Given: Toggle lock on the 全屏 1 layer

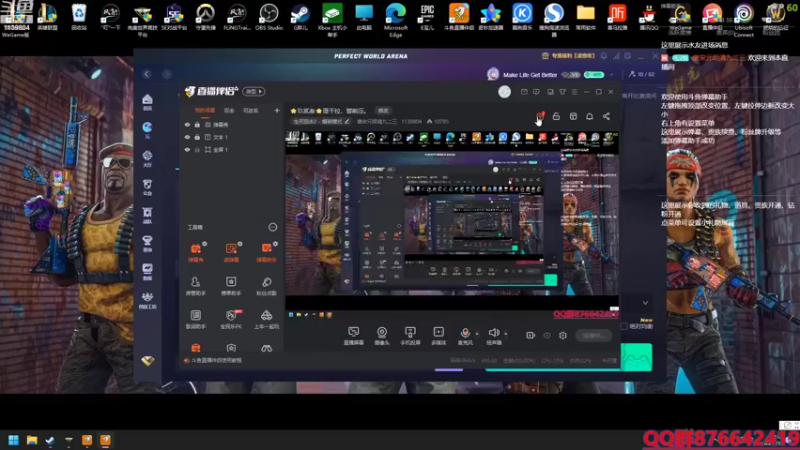Looking at the screenshot, I should point(197,149).
